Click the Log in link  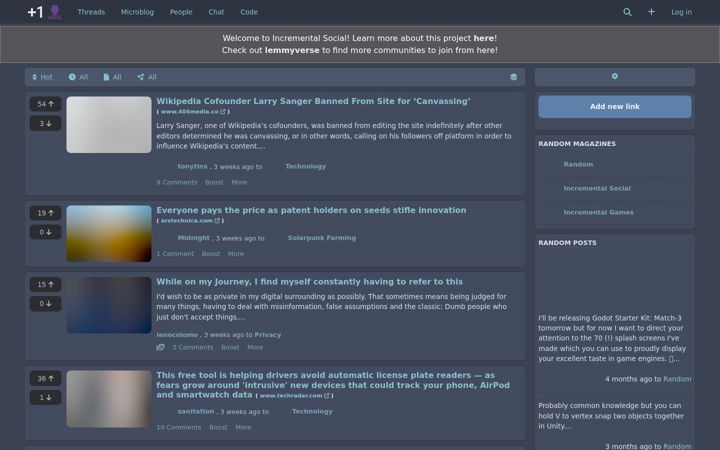681,12
